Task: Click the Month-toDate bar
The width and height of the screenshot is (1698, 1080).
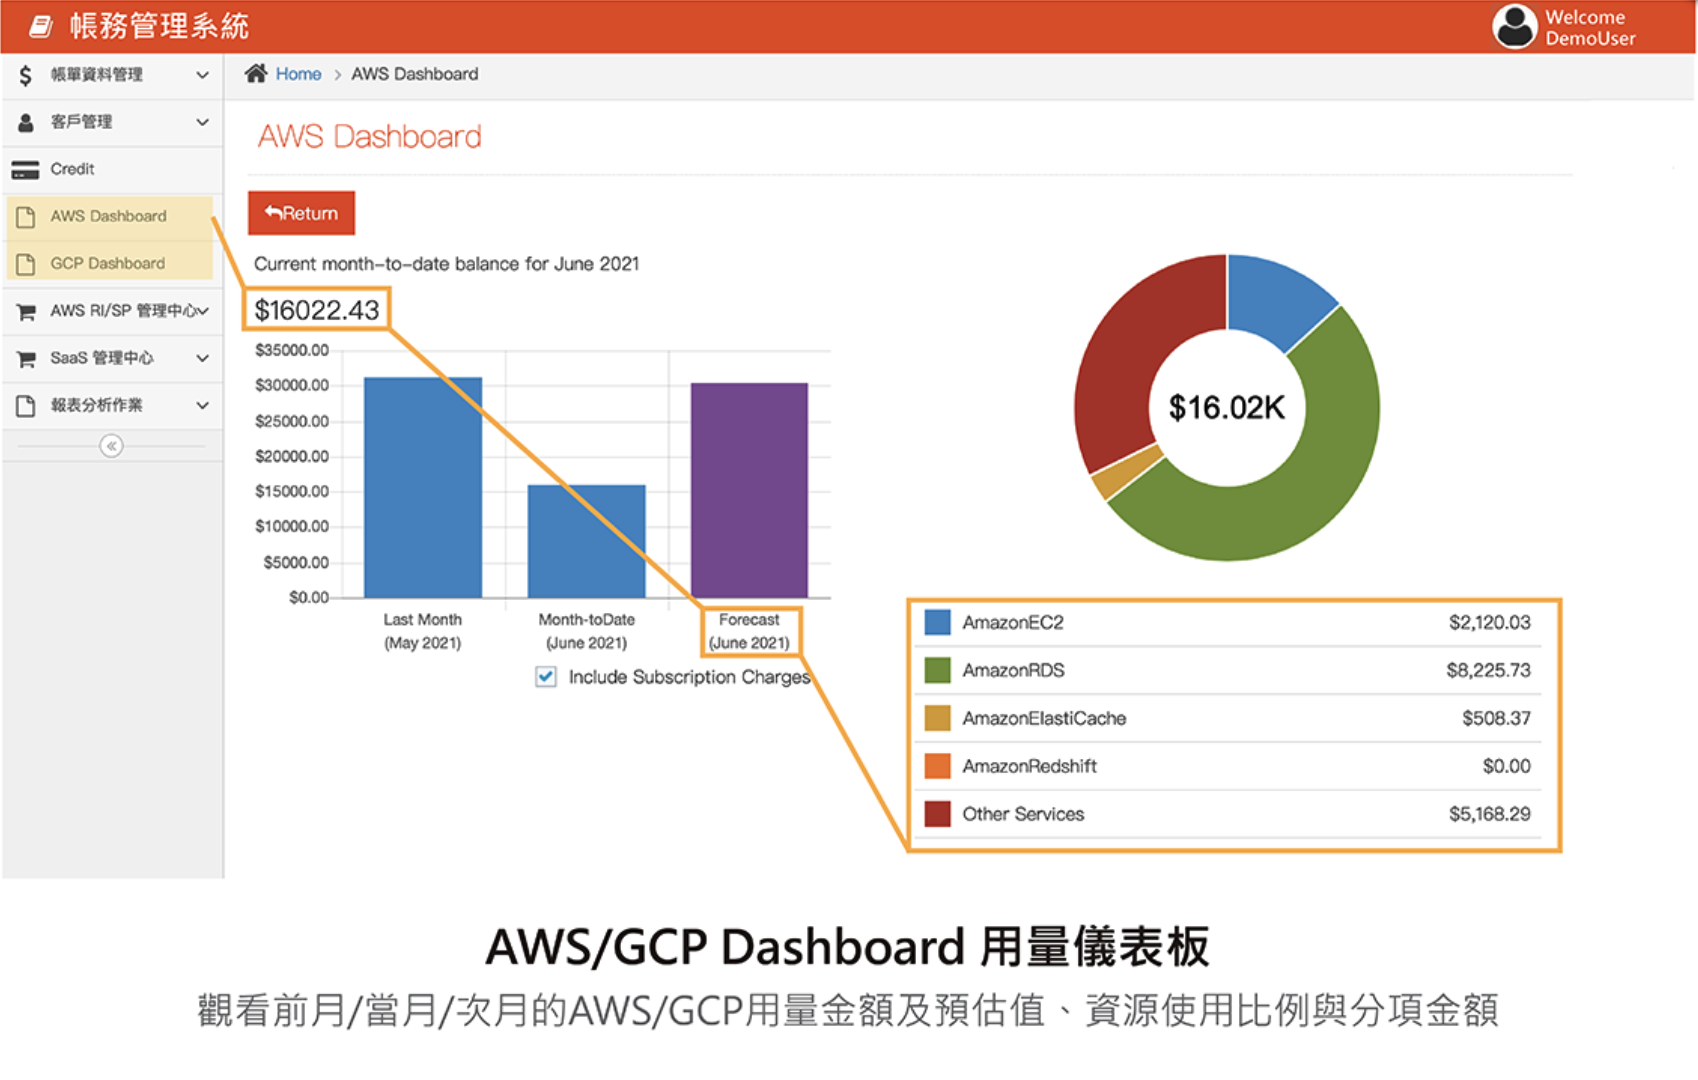Action: pyautogui.click(x=586, y=542)
